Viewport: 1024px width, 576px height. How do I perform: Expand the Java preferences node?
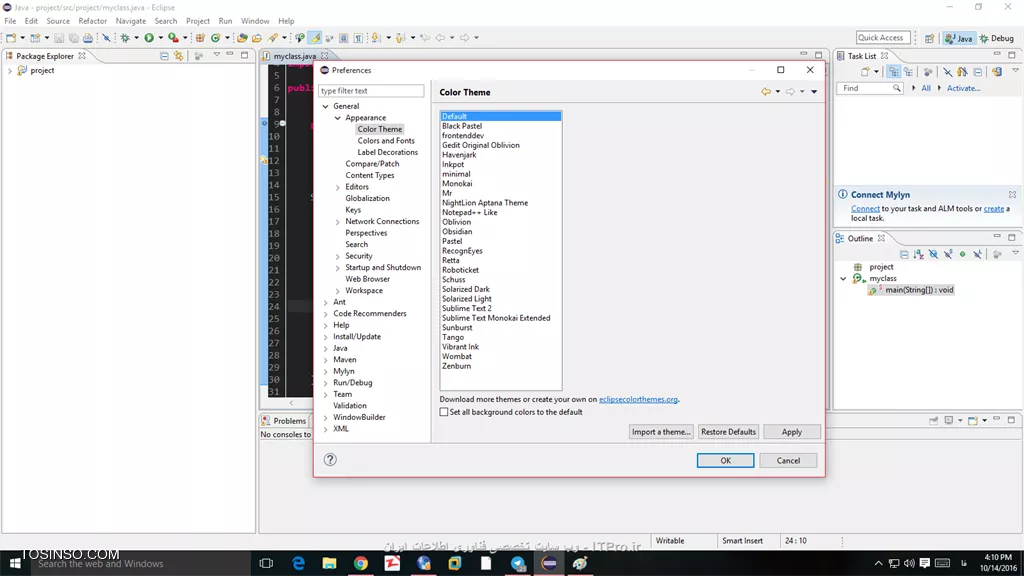point(325,349)
